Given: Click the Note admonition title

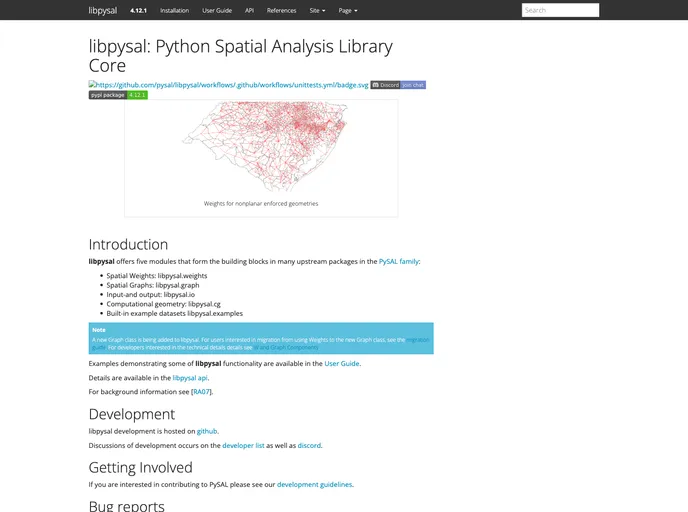Looking at the screenshot, I should [x=99, y=330].
